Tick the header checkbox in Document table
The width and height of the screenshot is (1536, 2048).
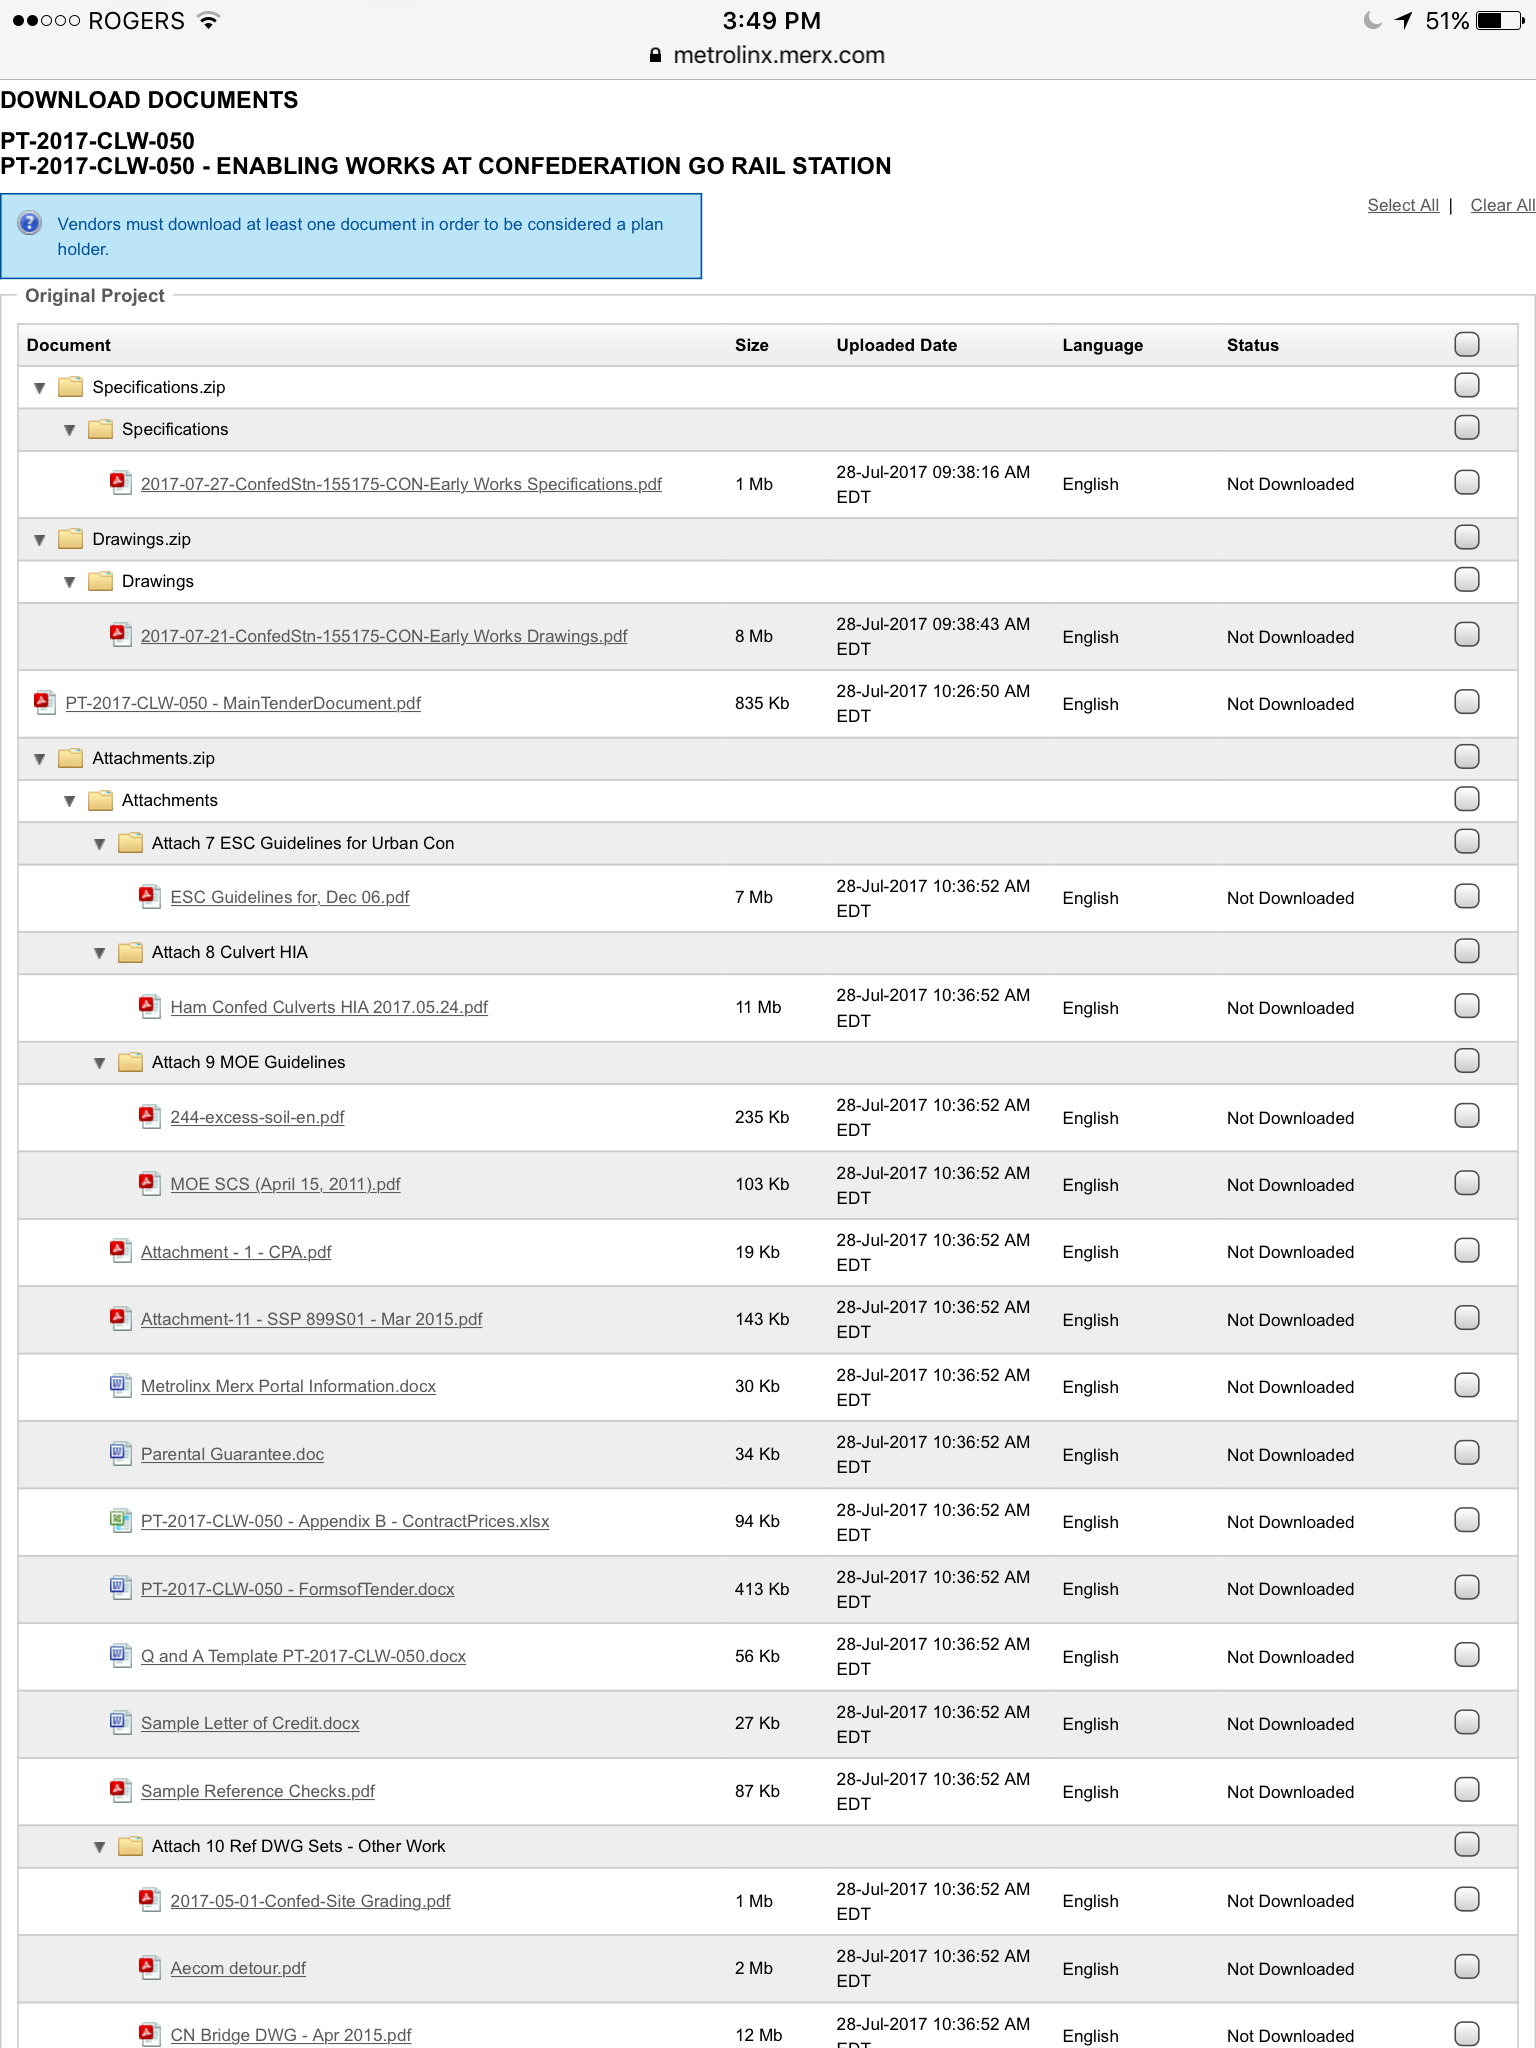(x=1466, y=345)
